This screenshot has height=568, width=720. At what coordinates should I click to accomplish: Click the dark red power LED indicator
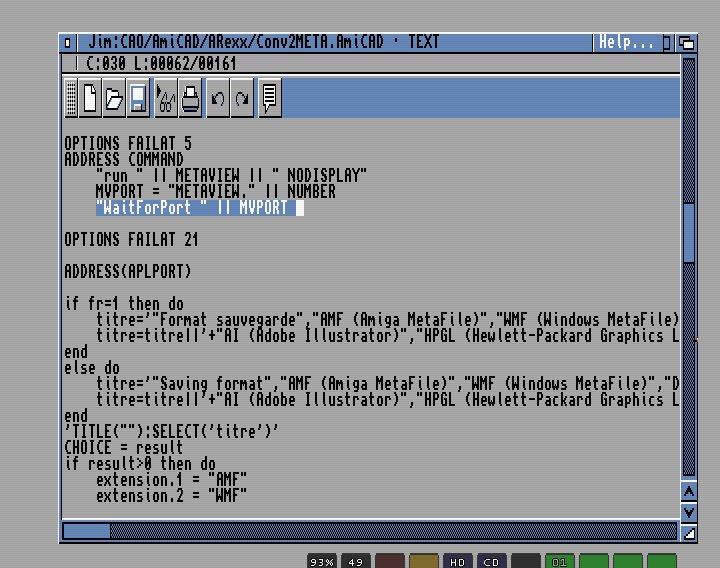(389, 562)
